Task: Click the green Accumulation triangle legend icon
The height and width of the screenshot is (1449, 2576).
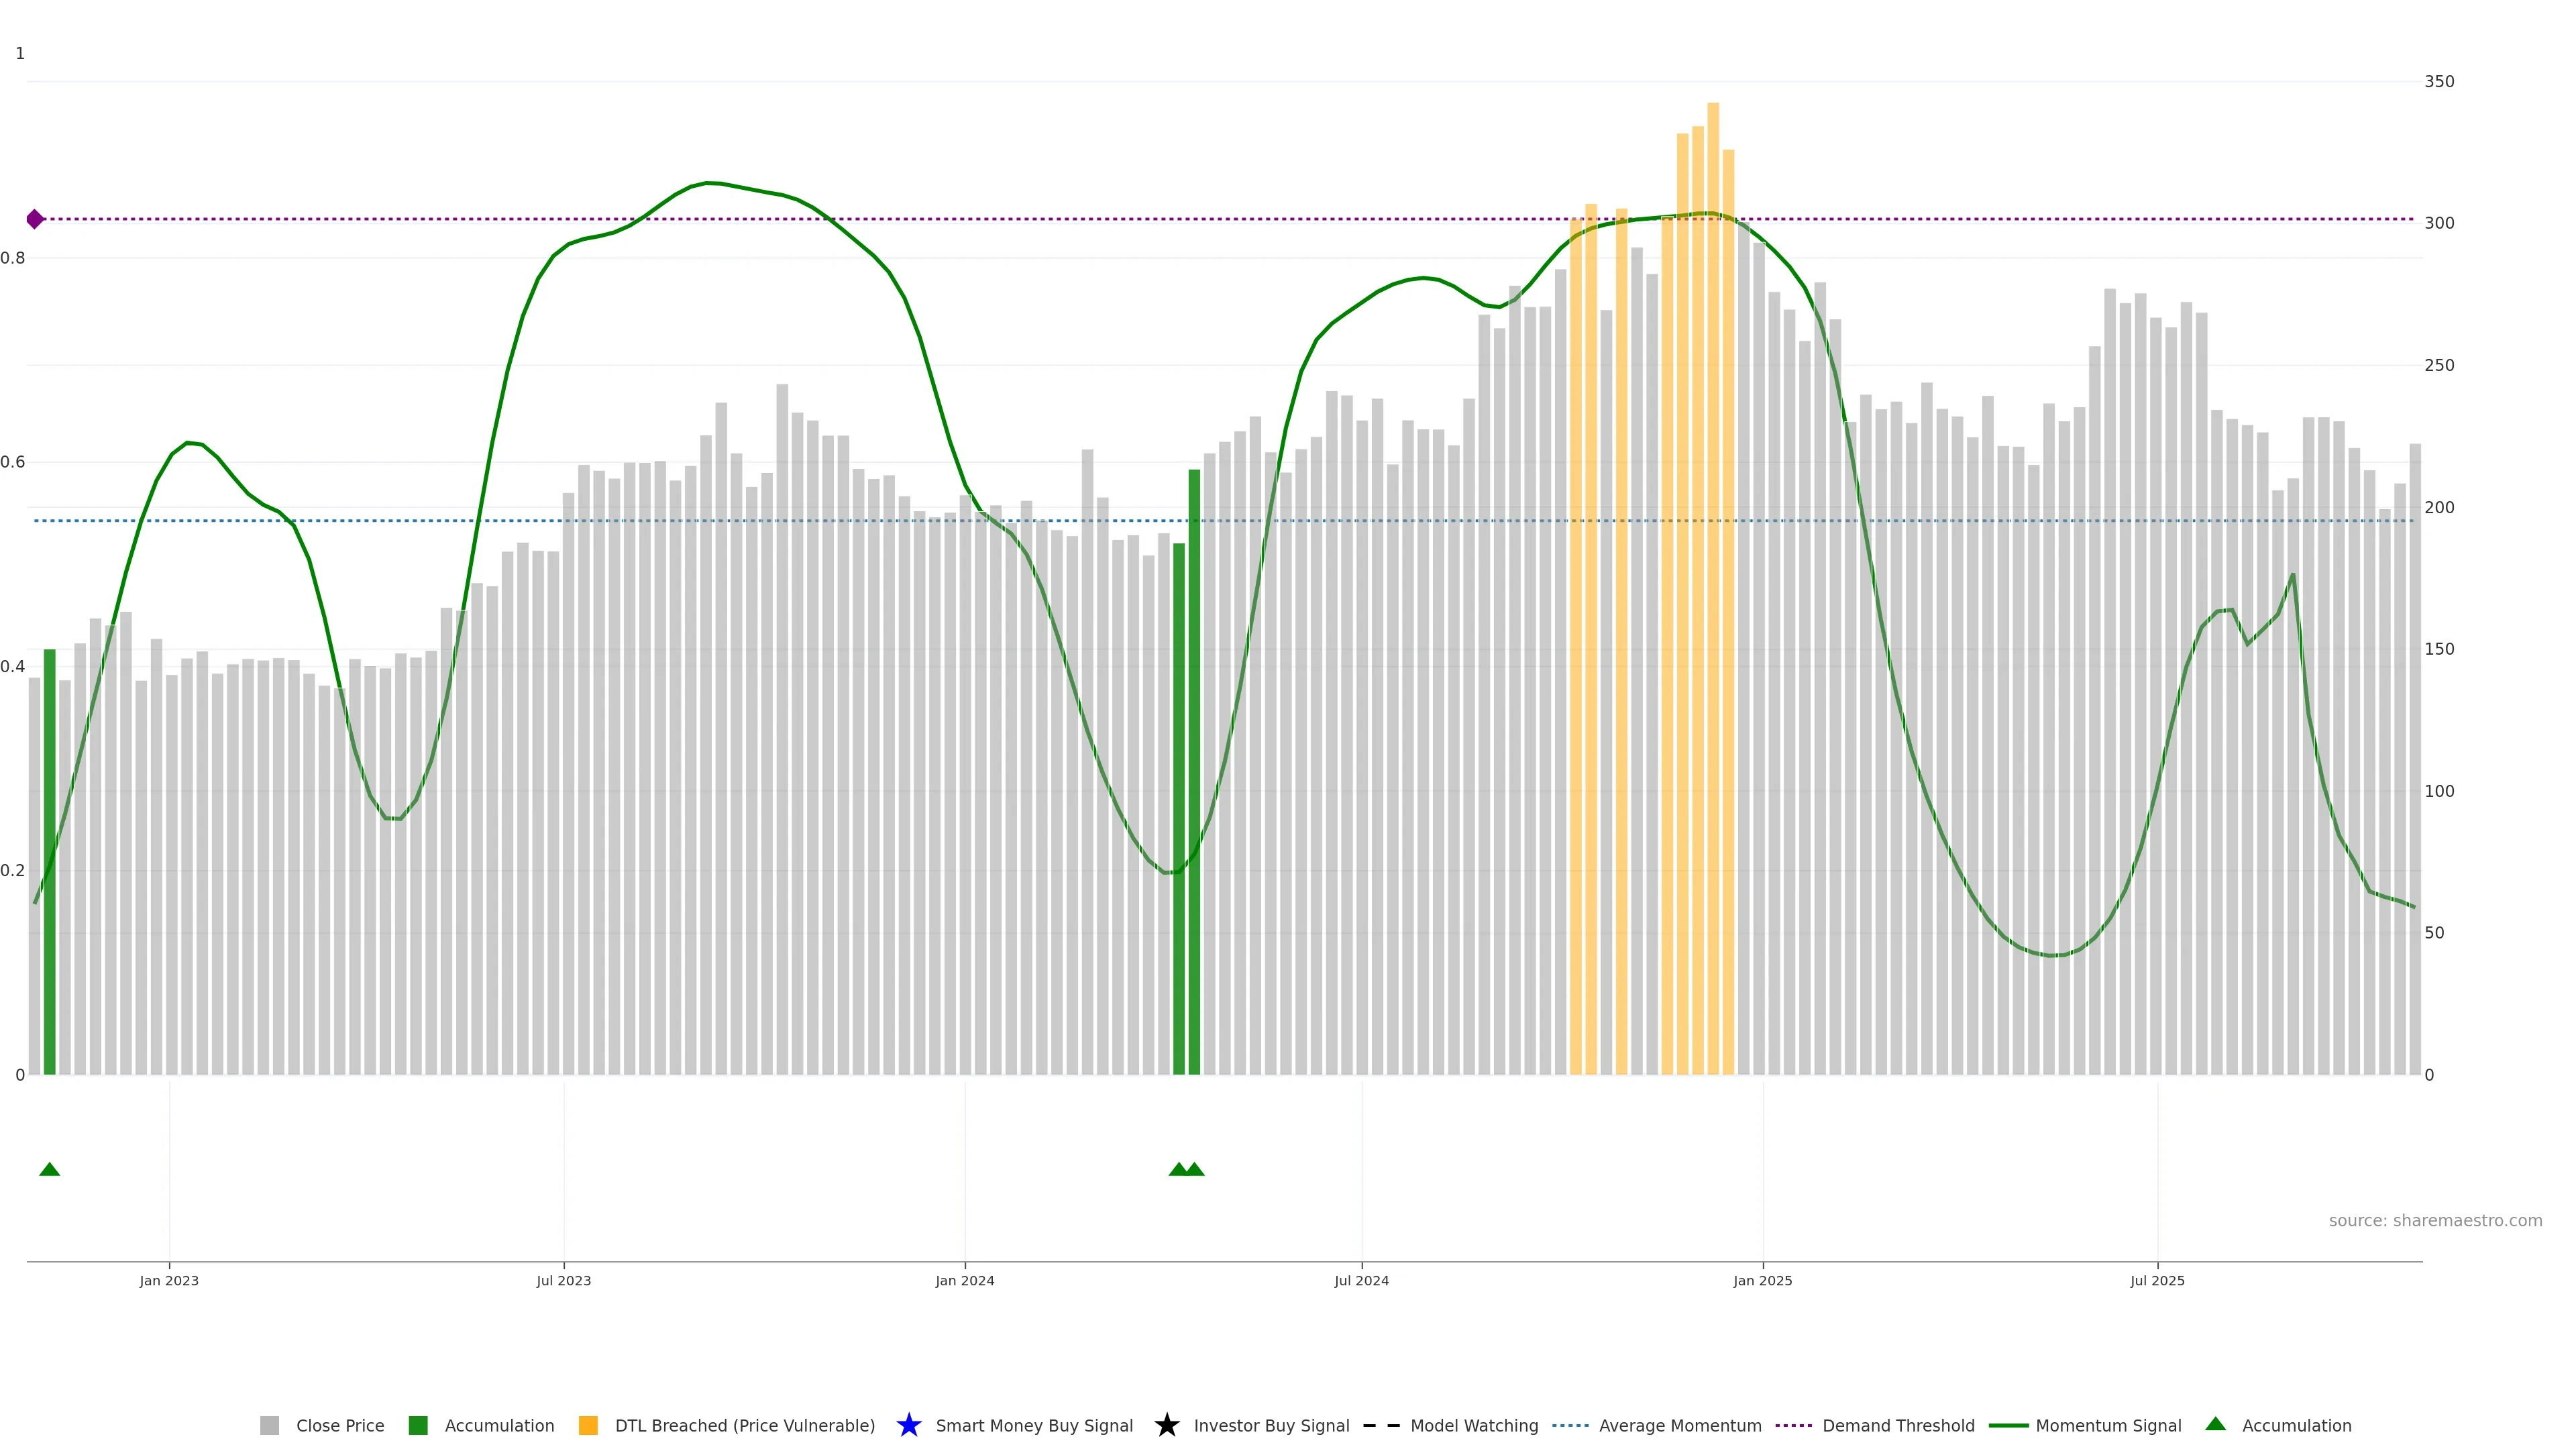Action: point(2215,1424)
